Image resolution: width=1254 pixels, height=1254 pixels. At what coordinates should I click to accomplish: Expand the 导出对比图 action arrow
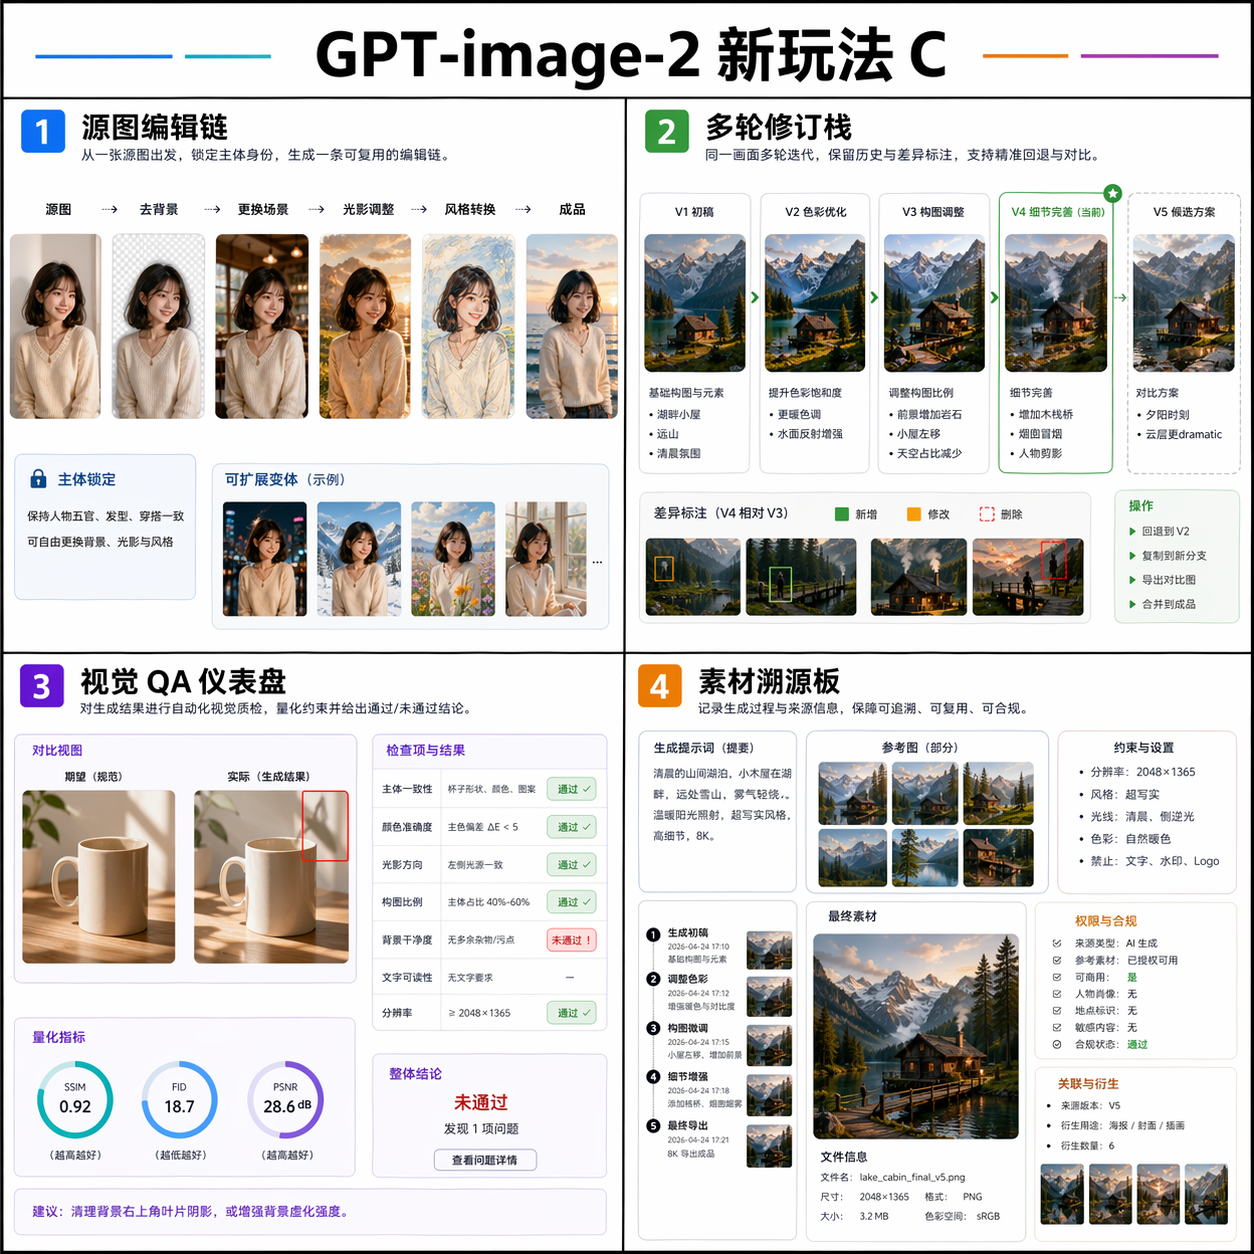[1132, 580]
